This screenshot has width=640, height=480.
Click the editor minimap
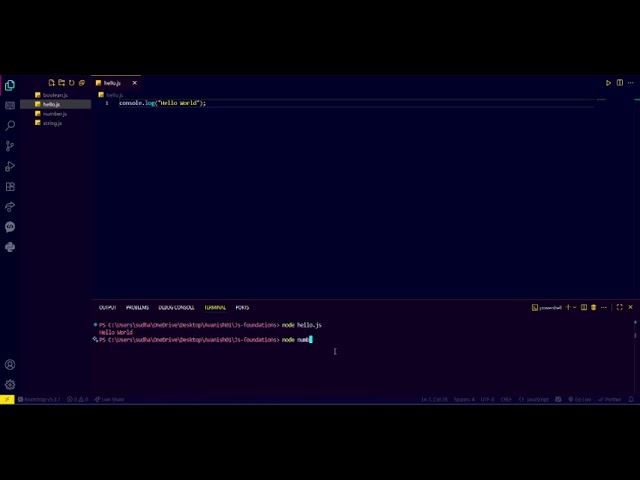point(601,100)
